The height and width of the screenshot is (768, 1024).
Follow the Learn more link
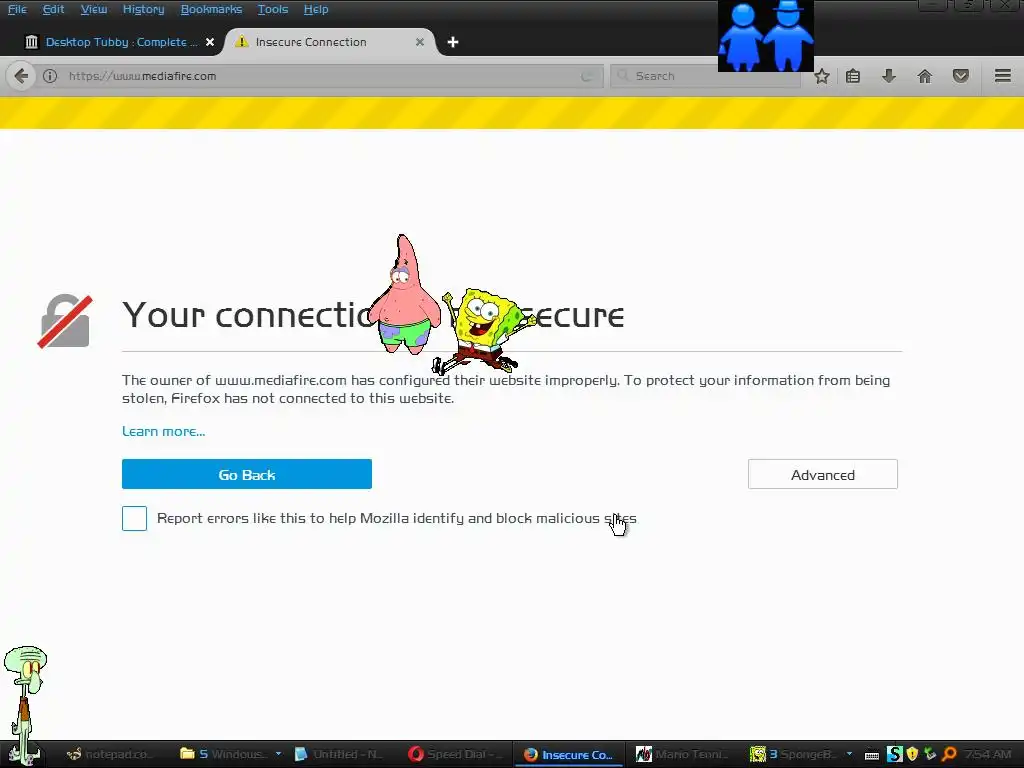(x=163, y=432)
